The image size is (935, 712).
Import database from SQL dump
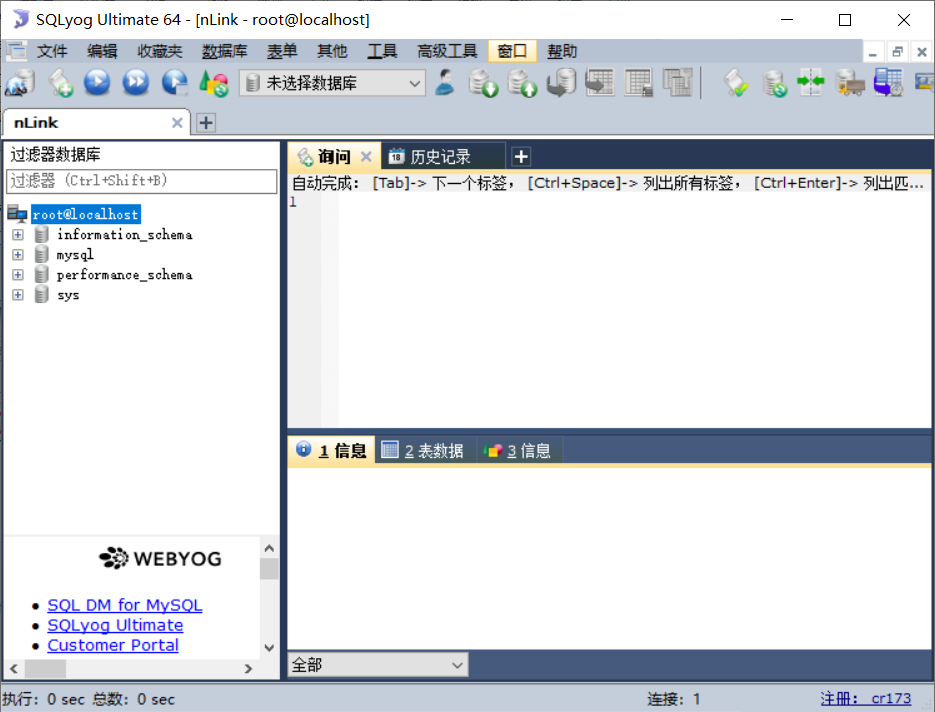[x=522, y=82]
